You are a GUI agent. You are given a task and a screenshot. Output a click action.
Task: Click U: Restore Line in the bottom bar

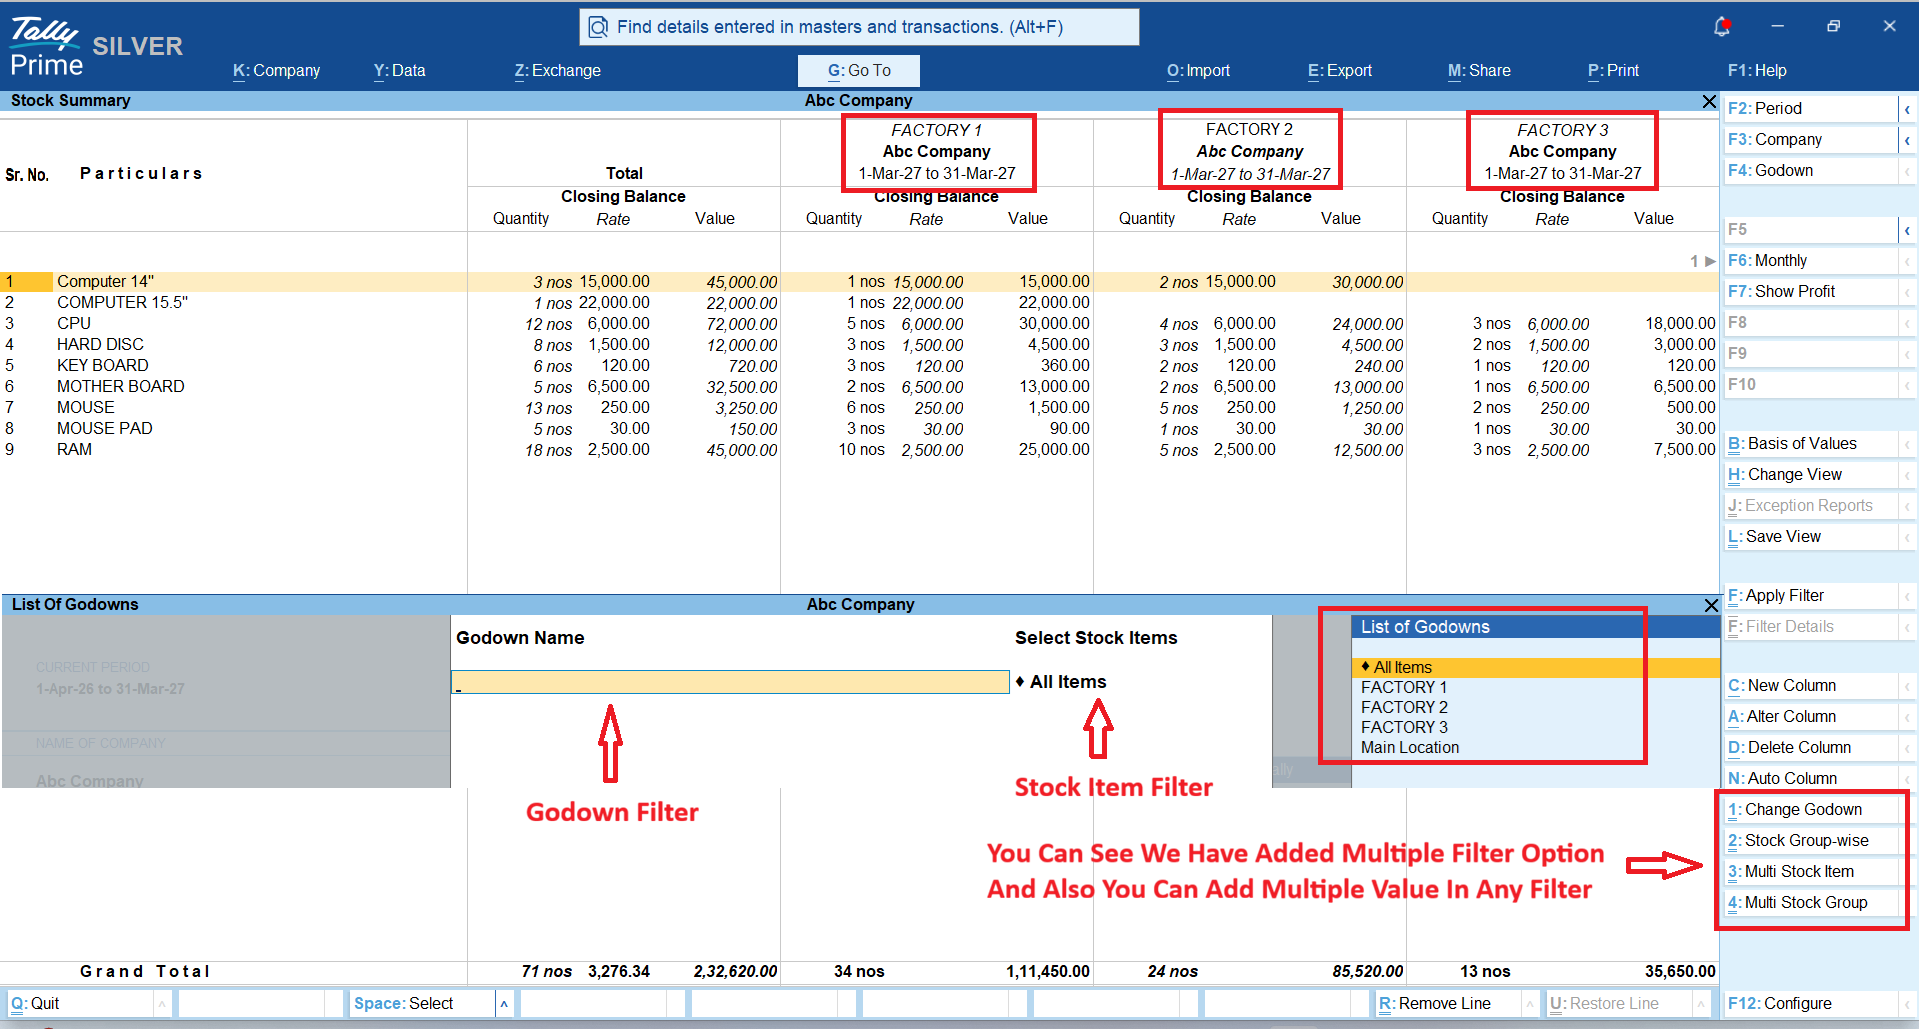pos(1619,1003)
